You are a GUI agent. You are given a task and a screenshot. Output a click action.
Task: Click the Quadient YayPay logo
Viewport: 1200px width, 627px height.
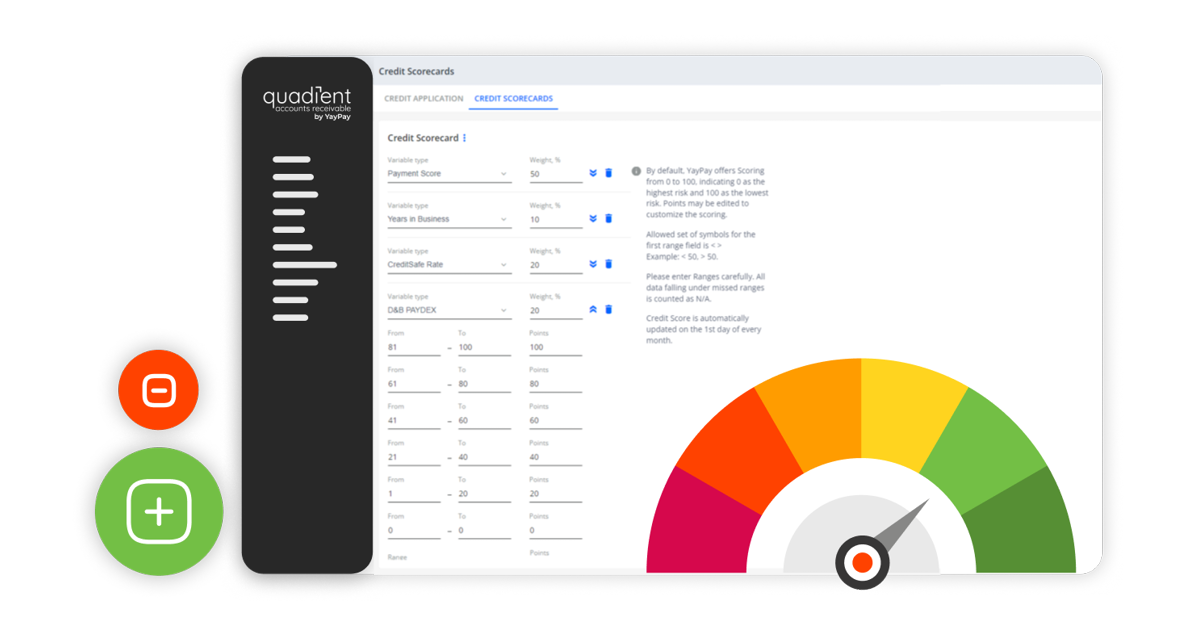(x=308, y=103)
